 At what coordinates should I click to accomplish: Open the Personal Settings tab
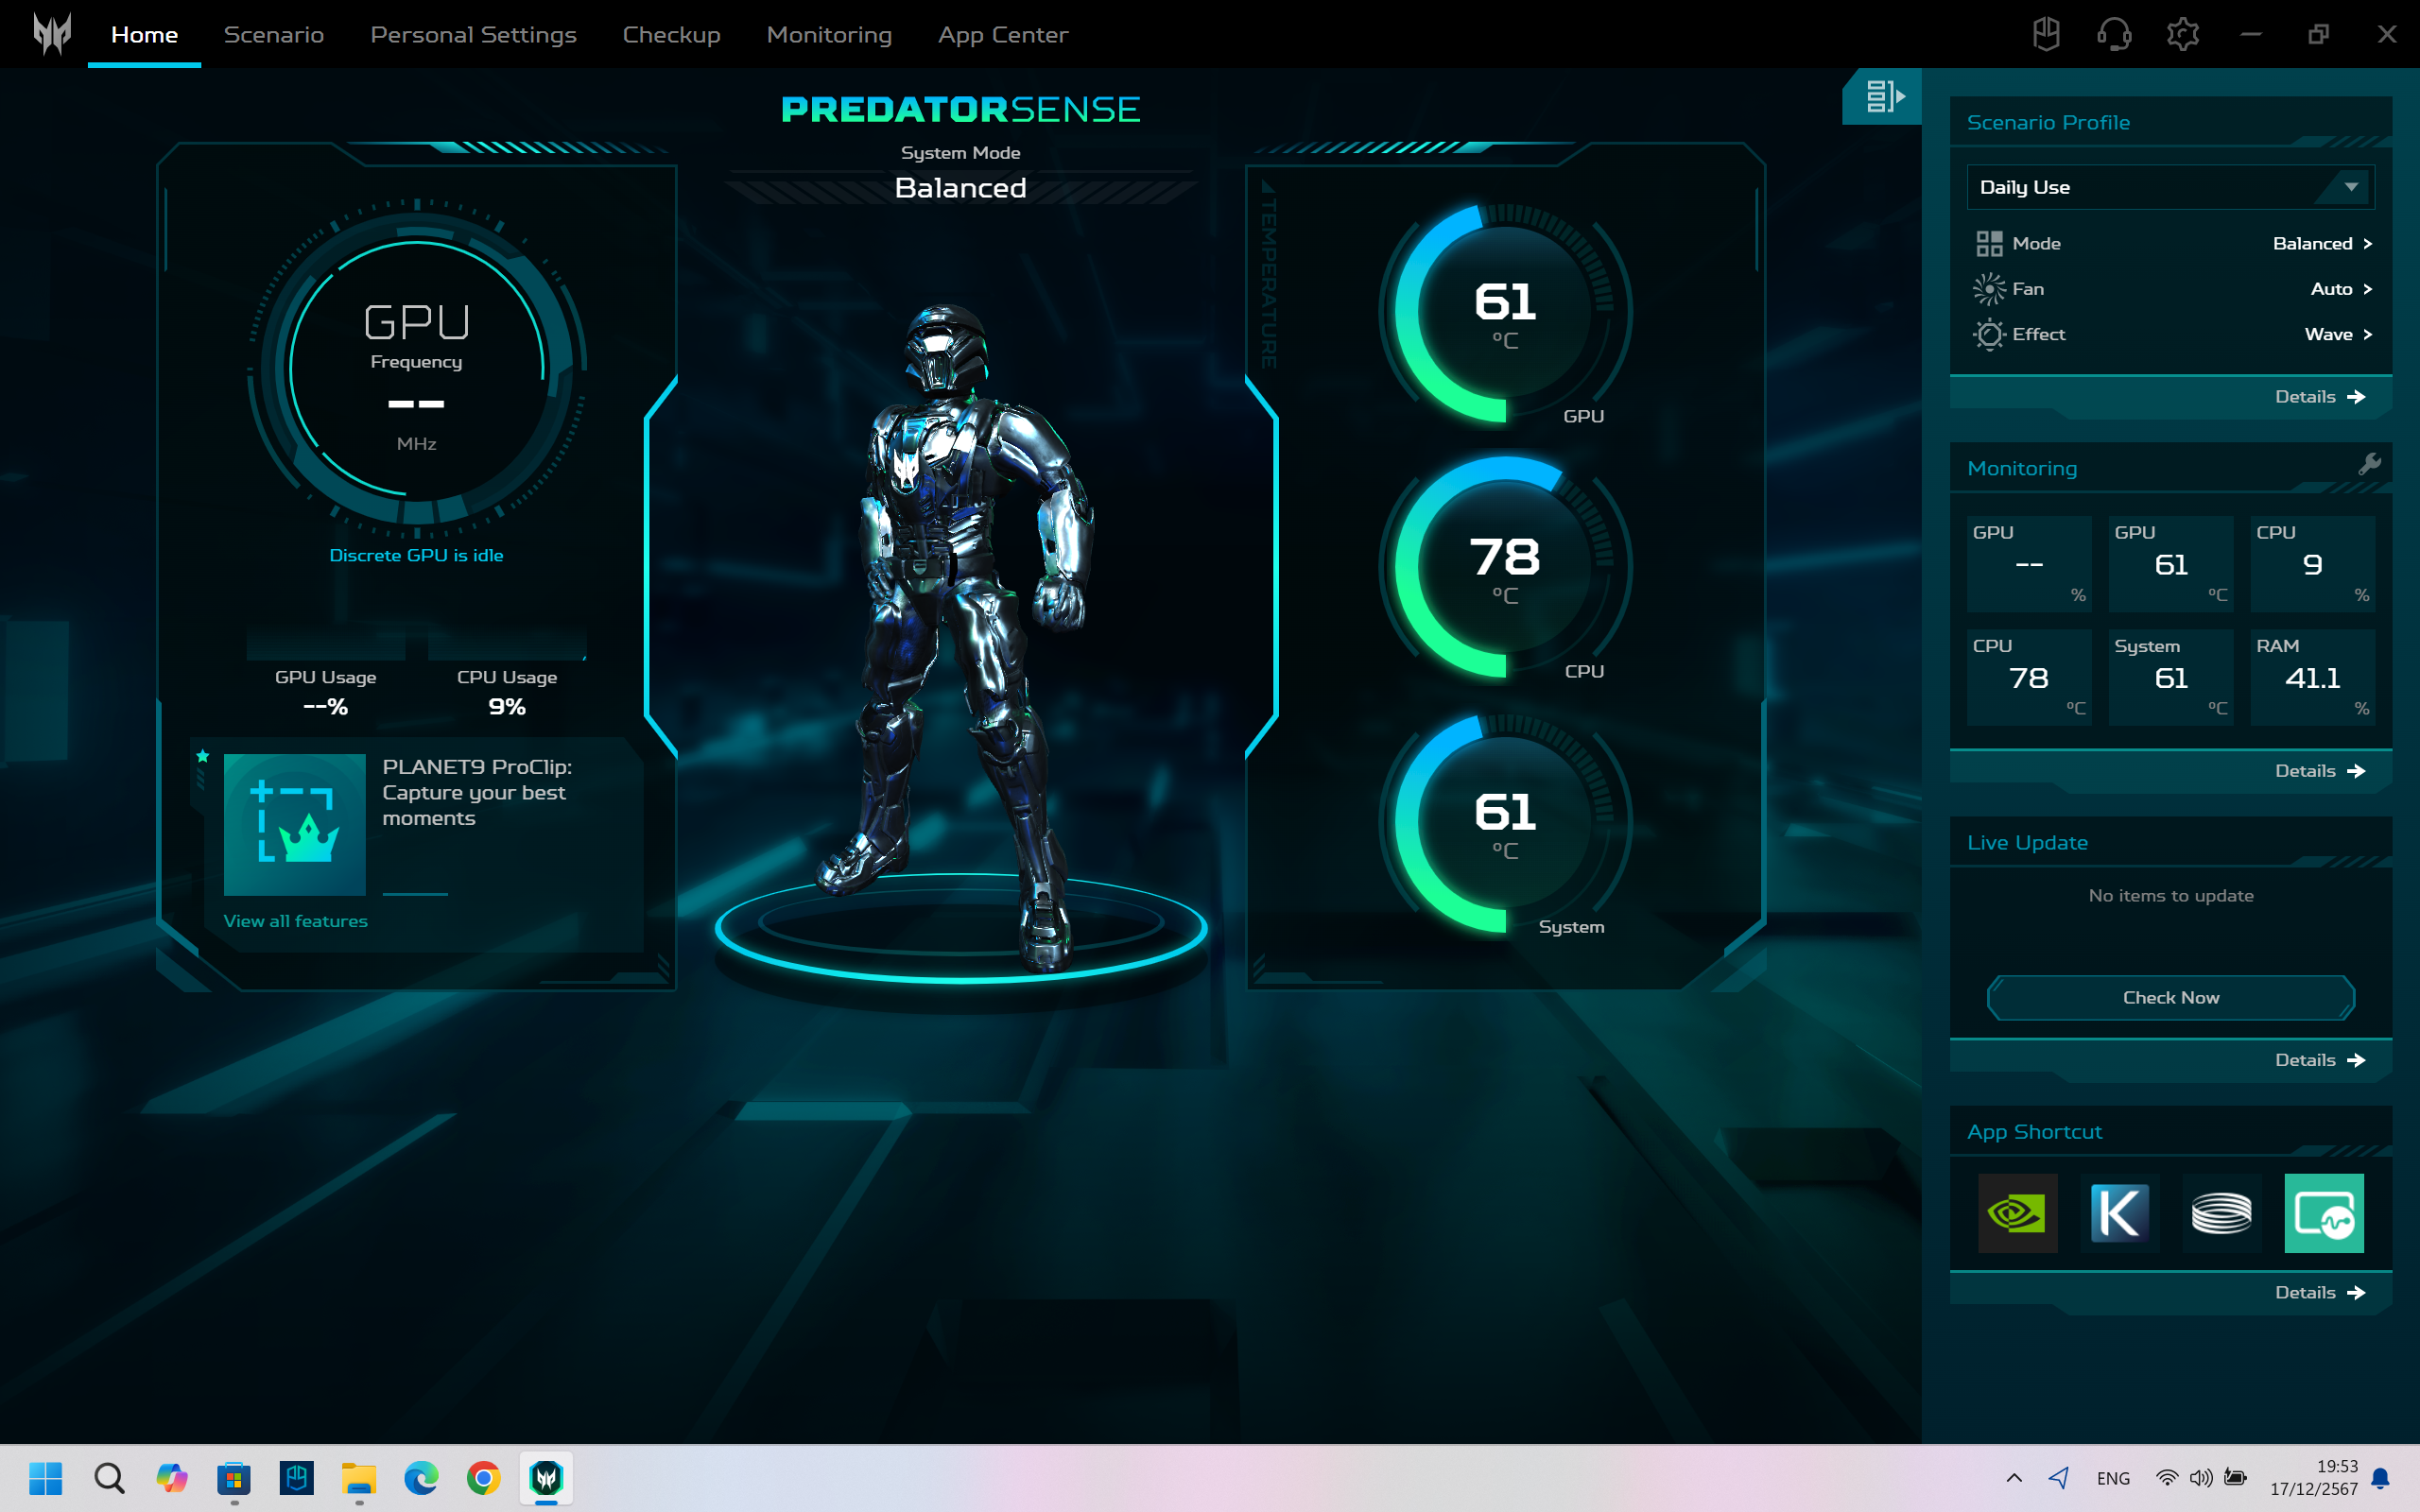pos(473,34)
